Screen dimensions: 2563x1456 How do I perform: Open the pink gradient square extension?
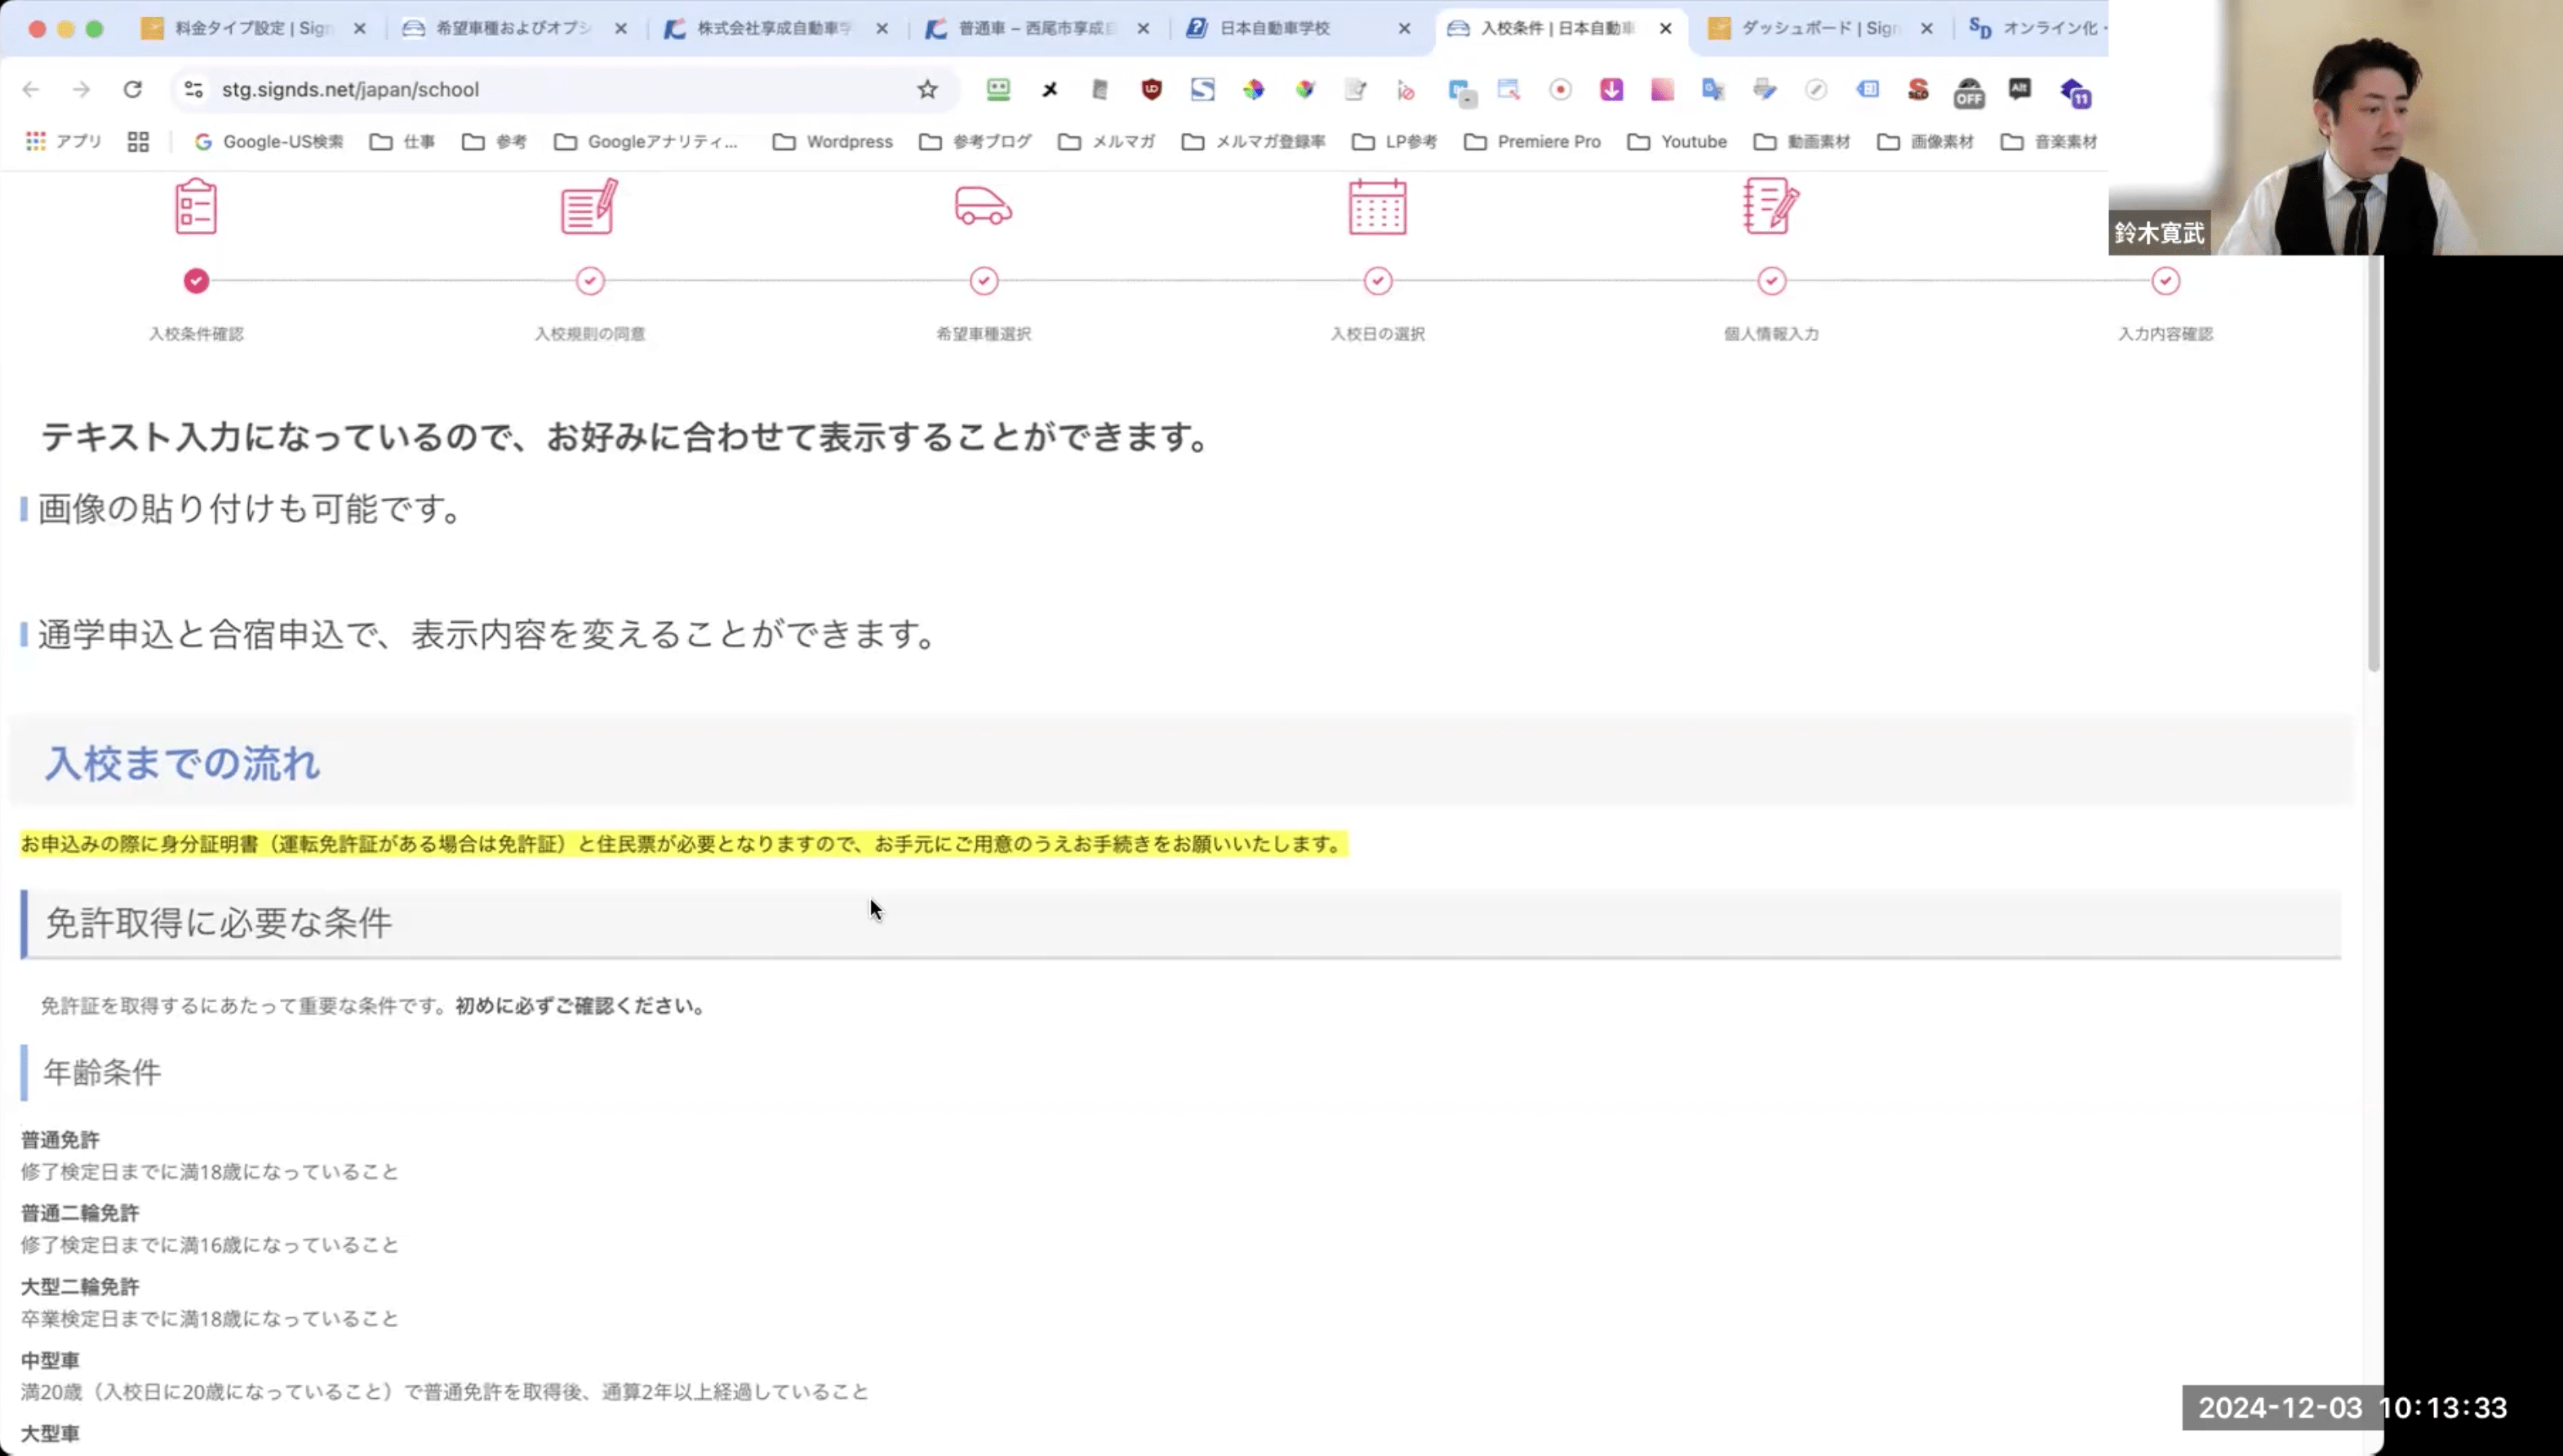(1662, 90)
